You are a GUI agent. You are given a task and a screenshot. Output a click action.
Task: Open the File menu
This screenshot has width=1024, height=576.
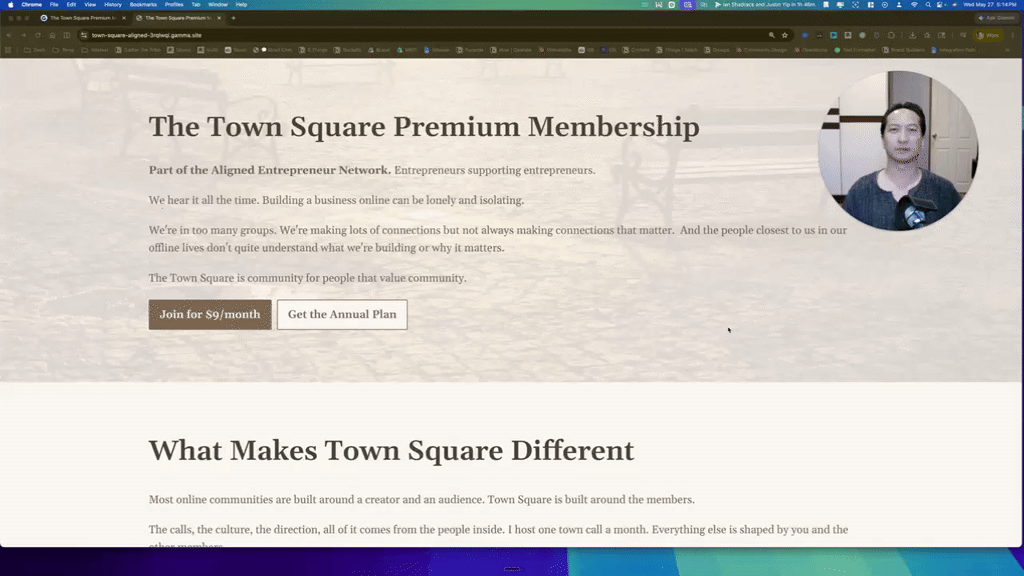[x=54, y=5]
